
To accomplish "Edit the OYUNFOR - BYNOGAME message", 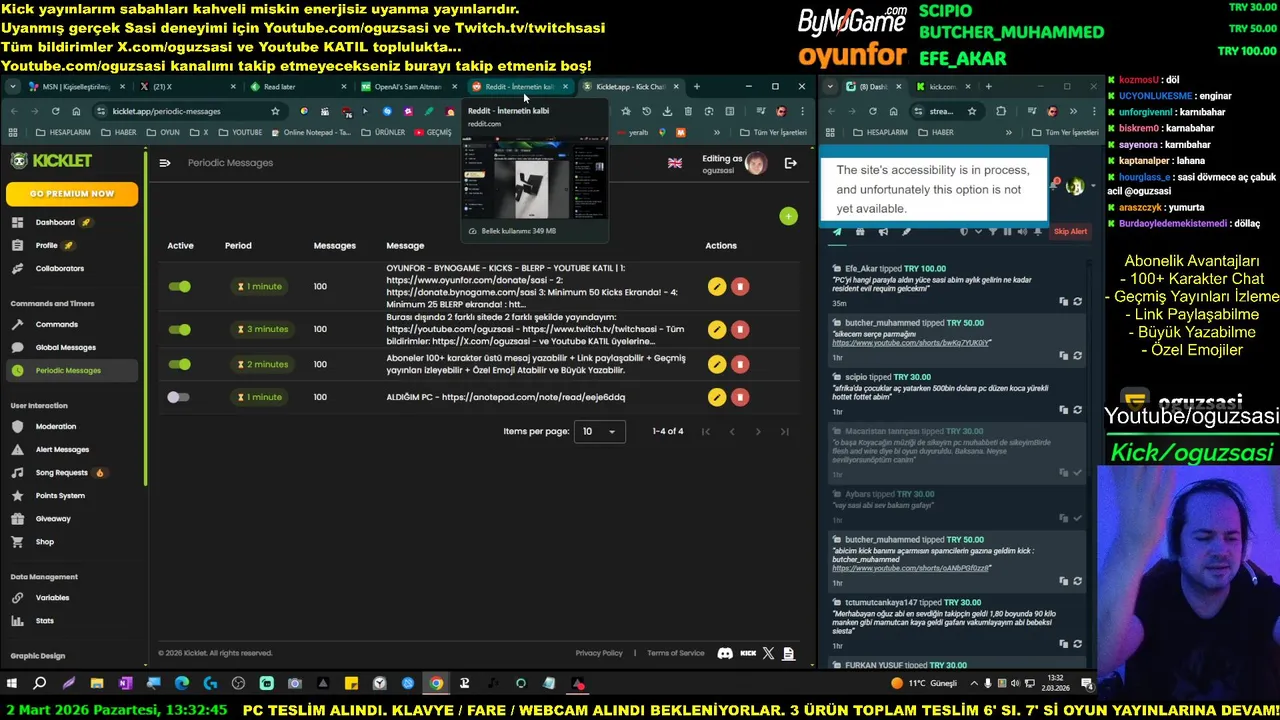I will tap(716, 287).
